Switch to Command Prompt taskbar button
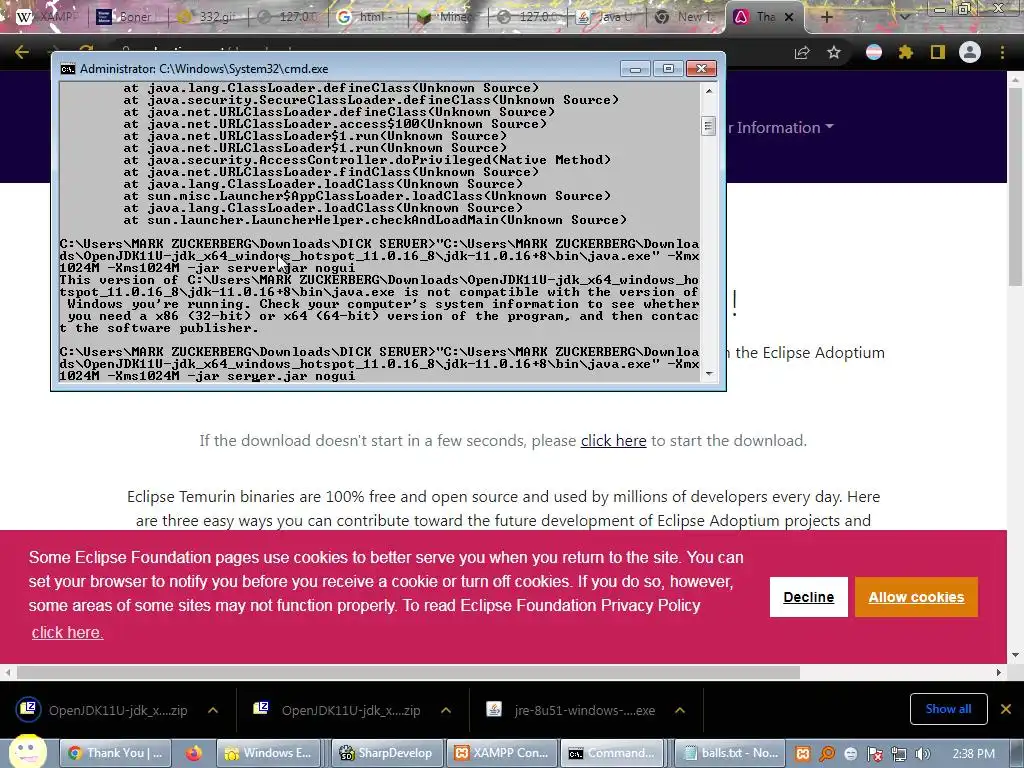Image resolution: width=1024 pixels, height=768 pixels. (x=613, y=753)
